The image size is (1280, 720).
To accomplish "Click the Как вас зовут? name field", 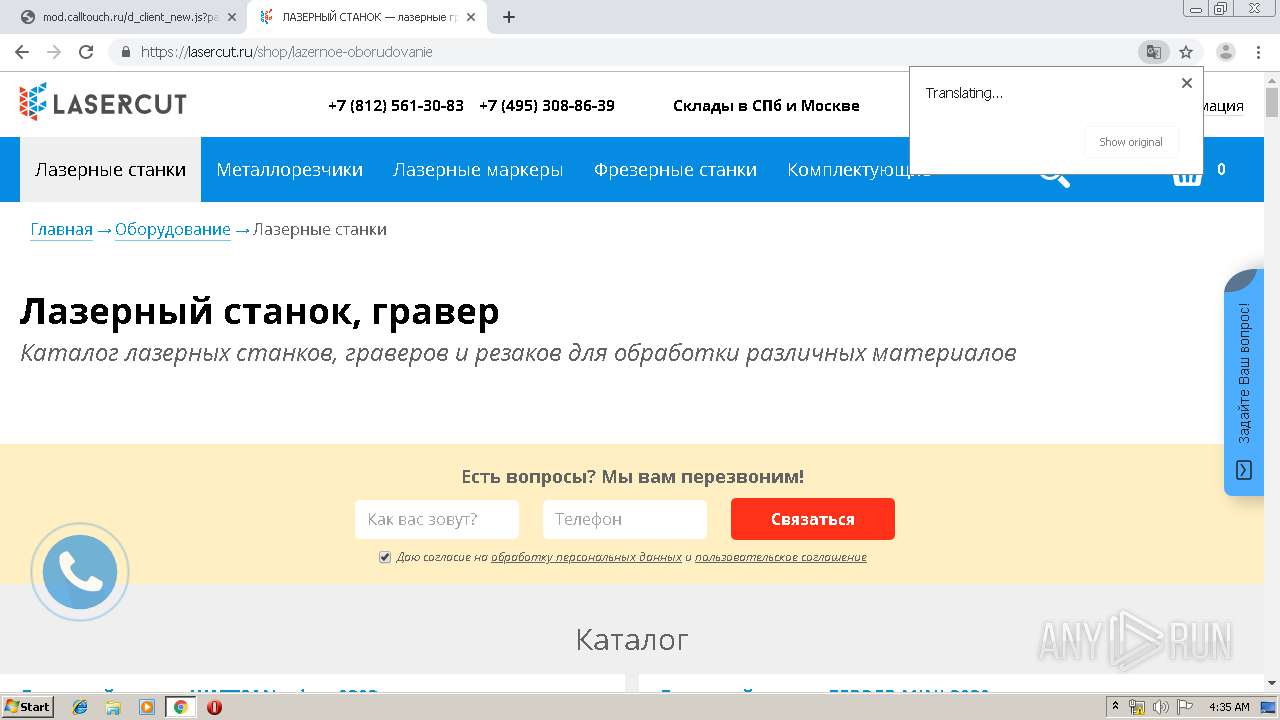I will pos(437,519).
